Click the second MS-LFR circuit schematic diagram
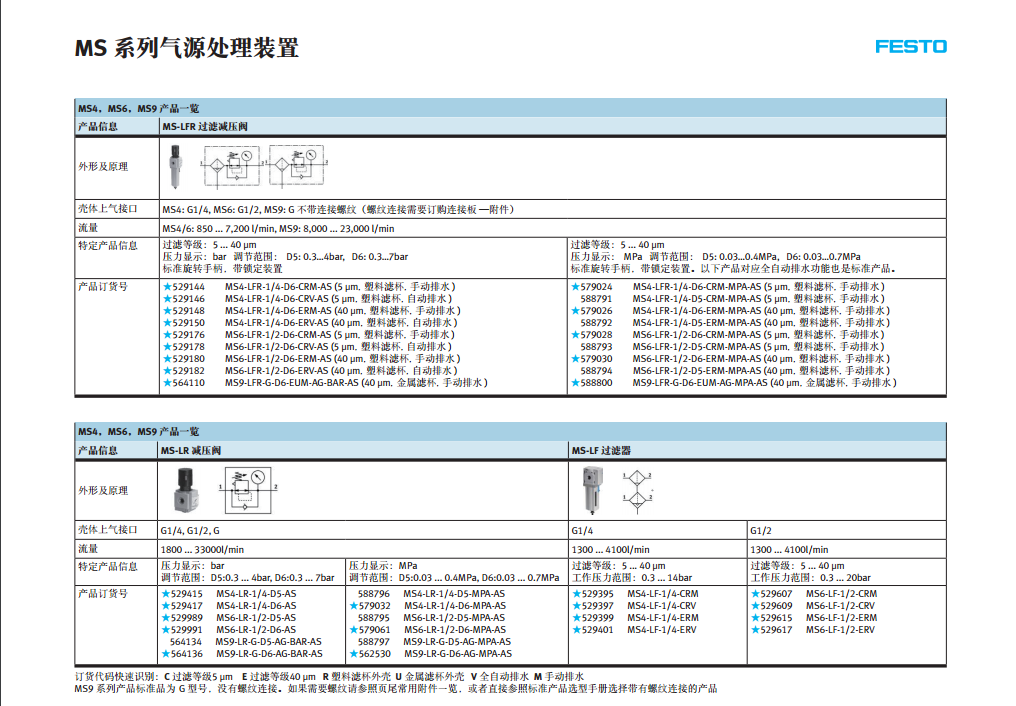The height and width of the screenshot is (706, 1016). (297, 166)
